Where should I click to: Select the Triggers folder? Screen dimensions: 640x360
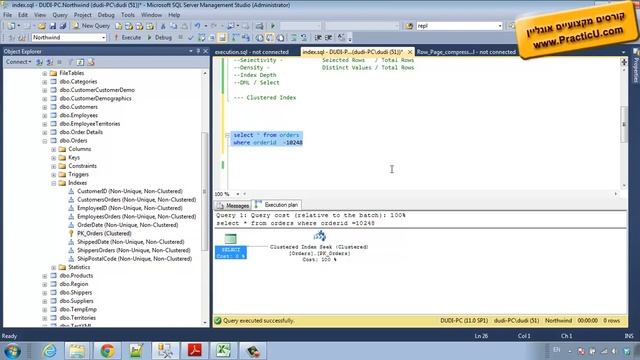pyautogui.click(x=78, y=174)
